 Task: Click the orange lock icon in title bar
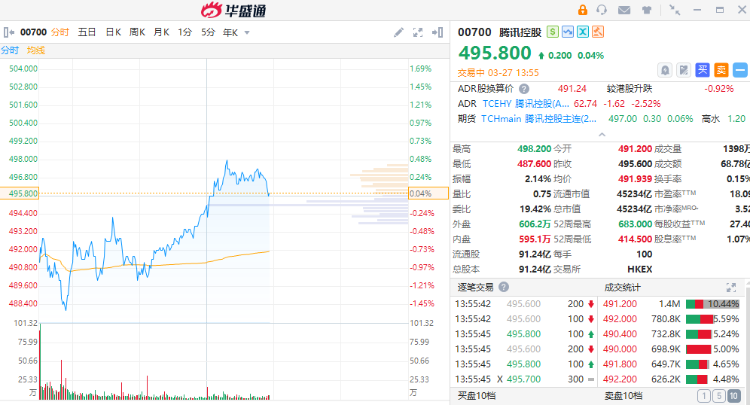(582, 10)
